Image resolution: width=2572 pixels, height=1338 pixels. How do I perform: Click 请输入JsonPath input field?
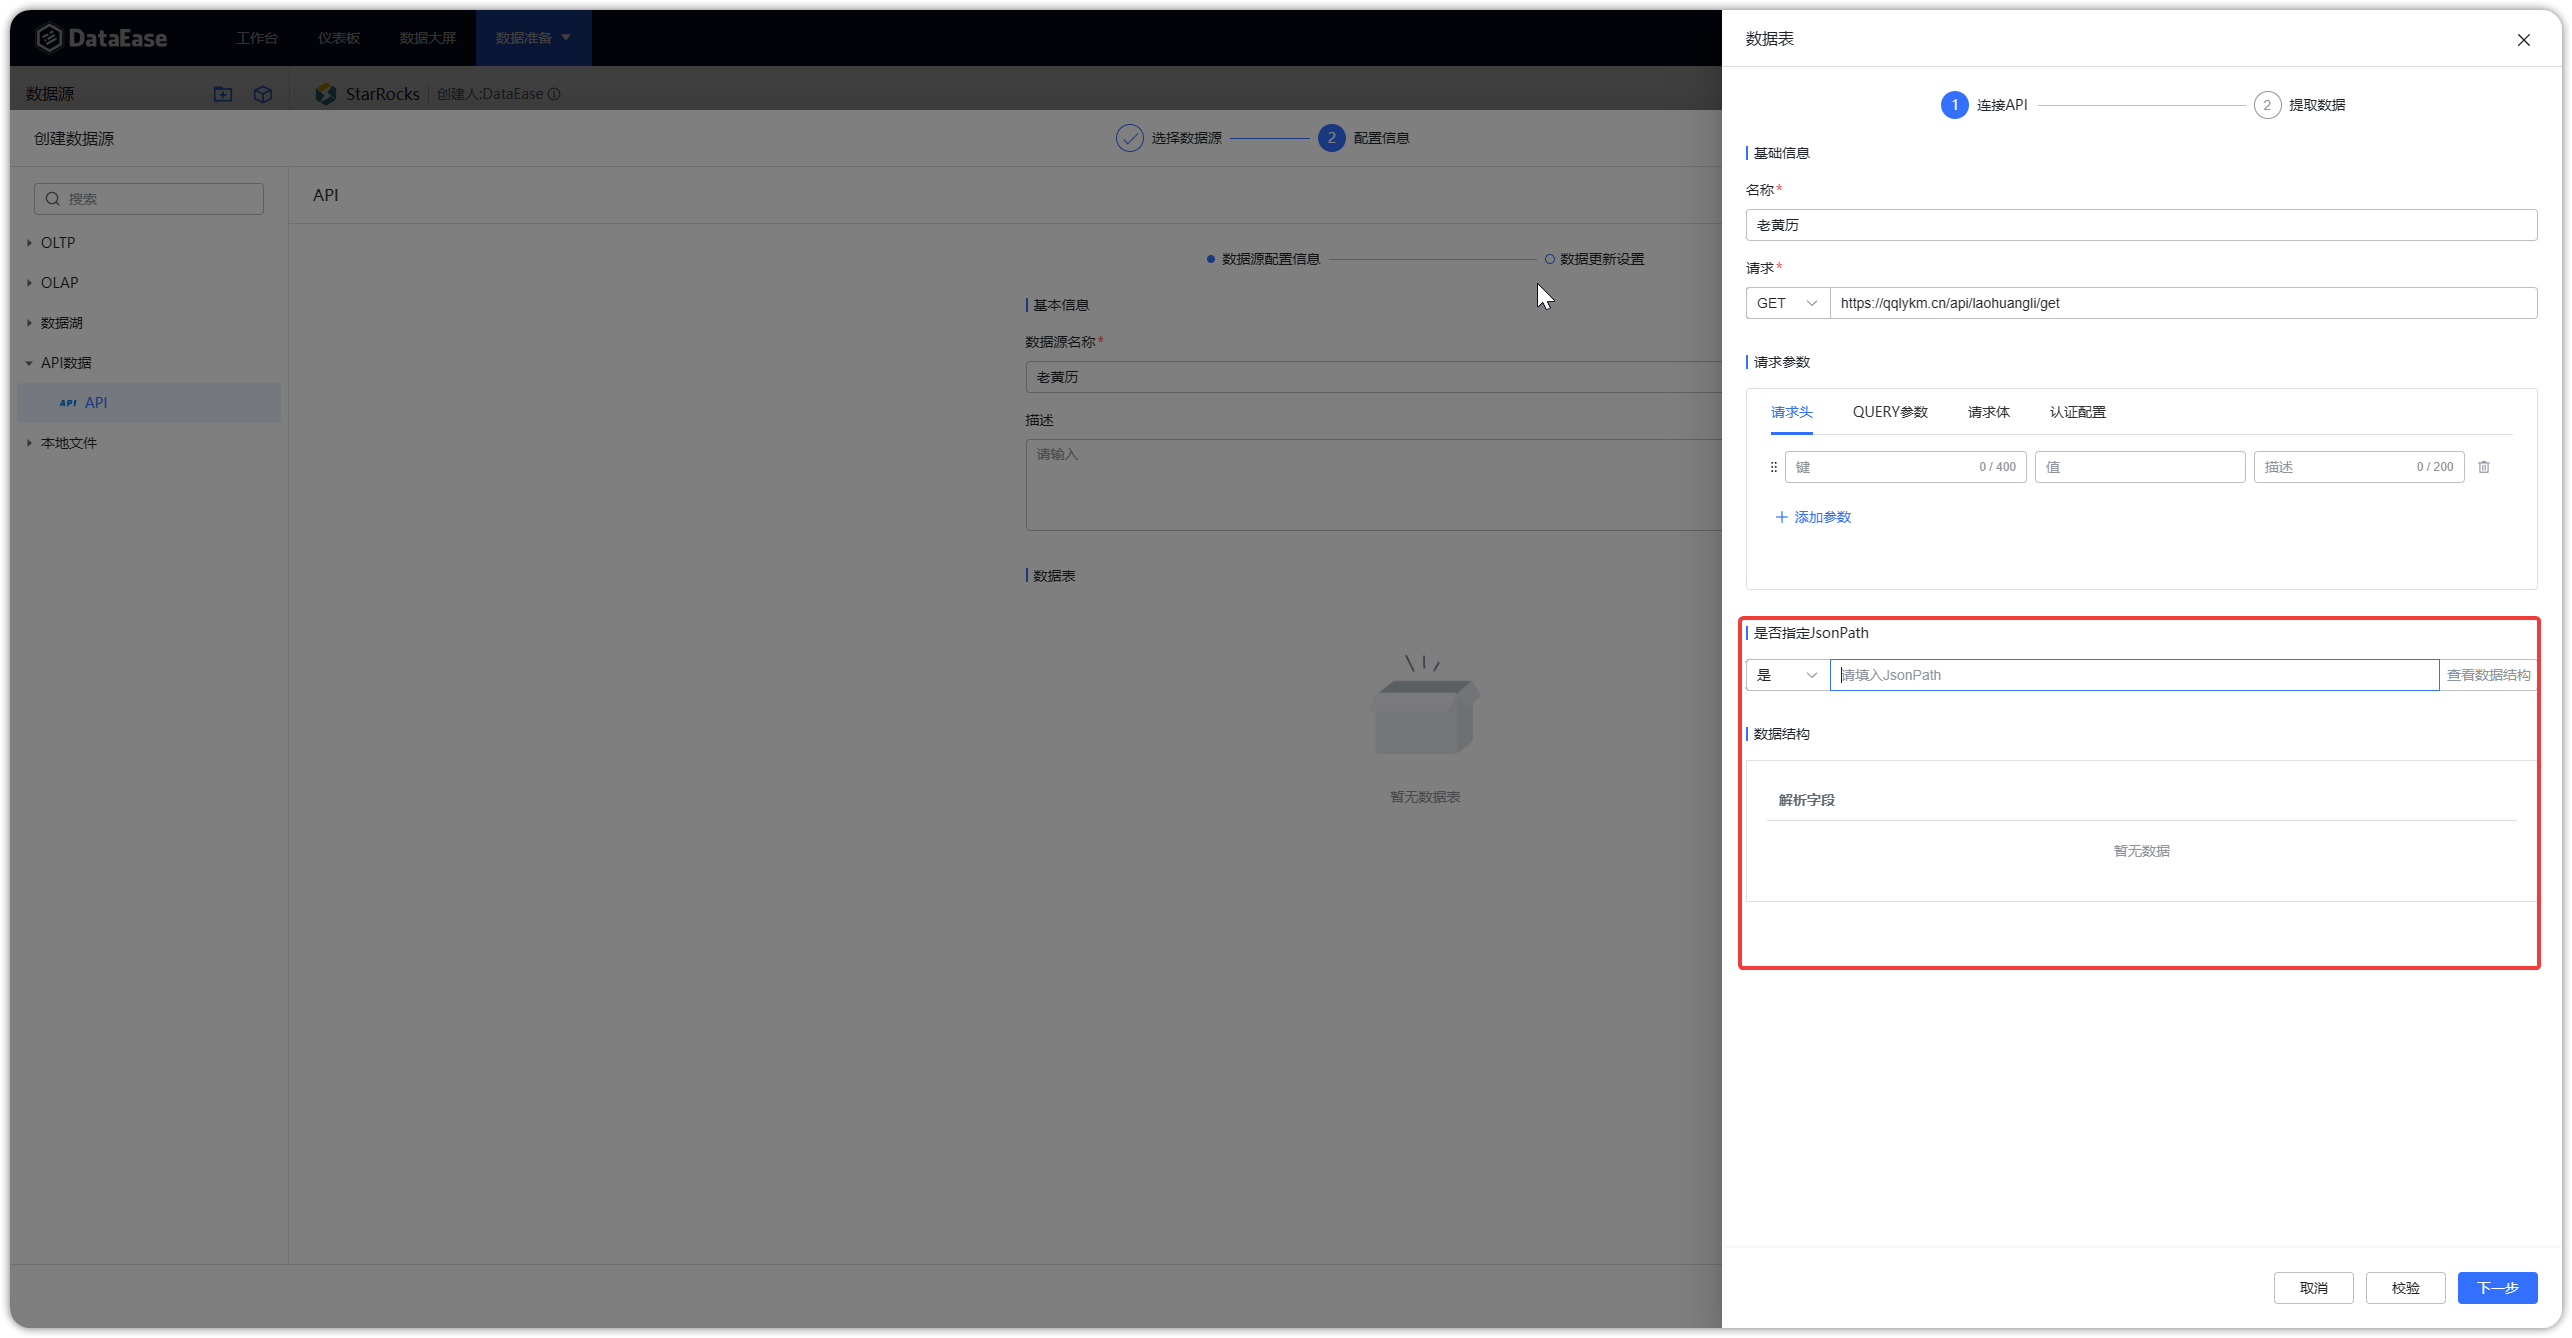coord(2135,675)
